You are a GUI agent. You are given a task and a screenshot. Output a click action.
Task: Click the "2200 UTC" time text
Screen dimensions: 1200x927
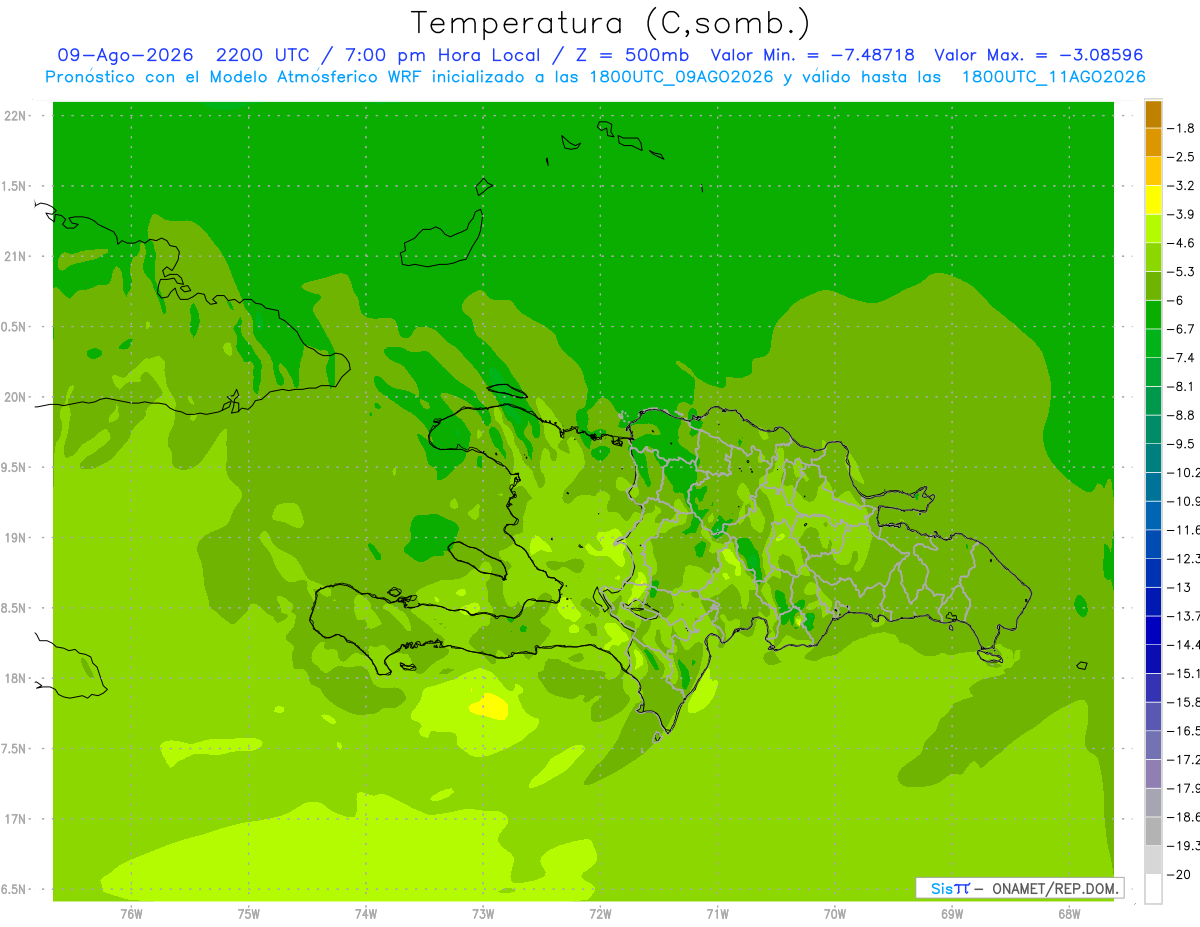262,55
